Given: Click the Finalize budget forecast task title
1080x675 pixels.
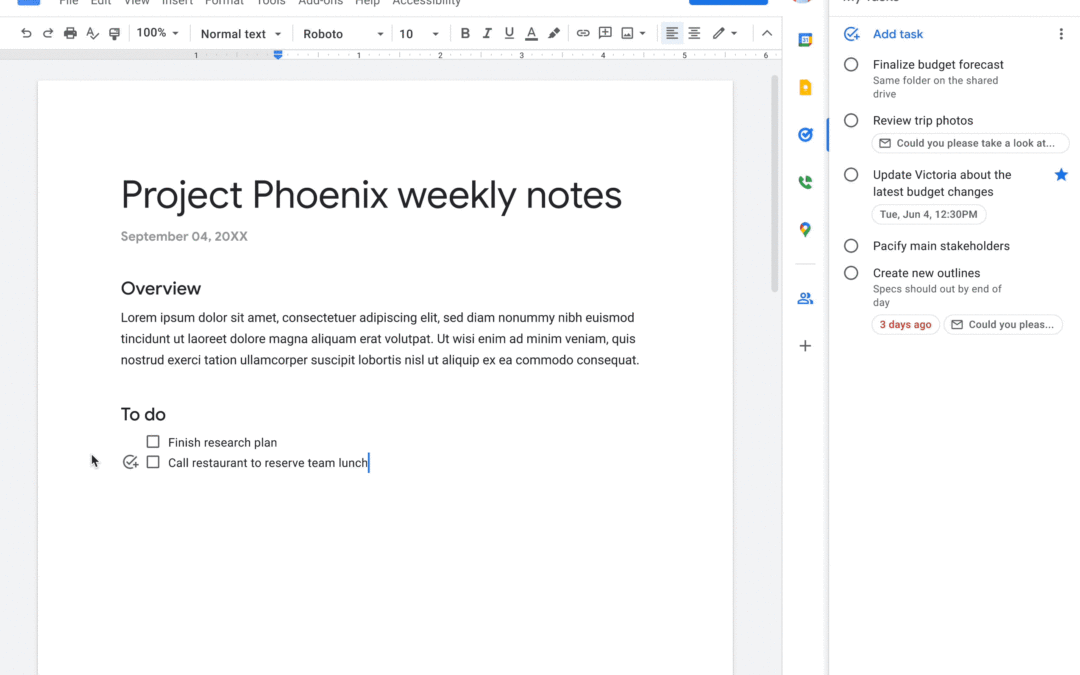Looking at the screenshot, I should click(x=938, y=65).
